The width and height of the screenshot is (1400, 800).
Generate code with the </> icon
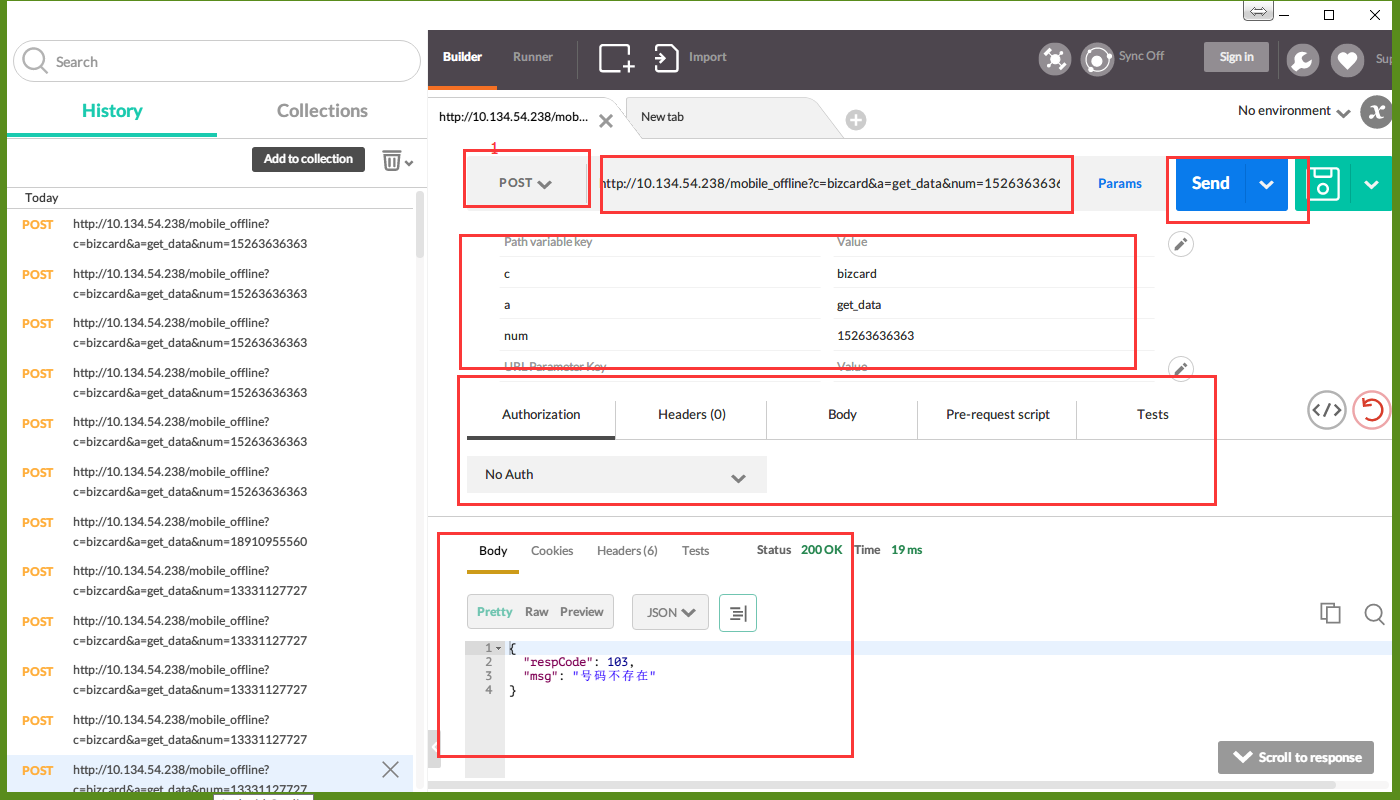[1327, 409]
